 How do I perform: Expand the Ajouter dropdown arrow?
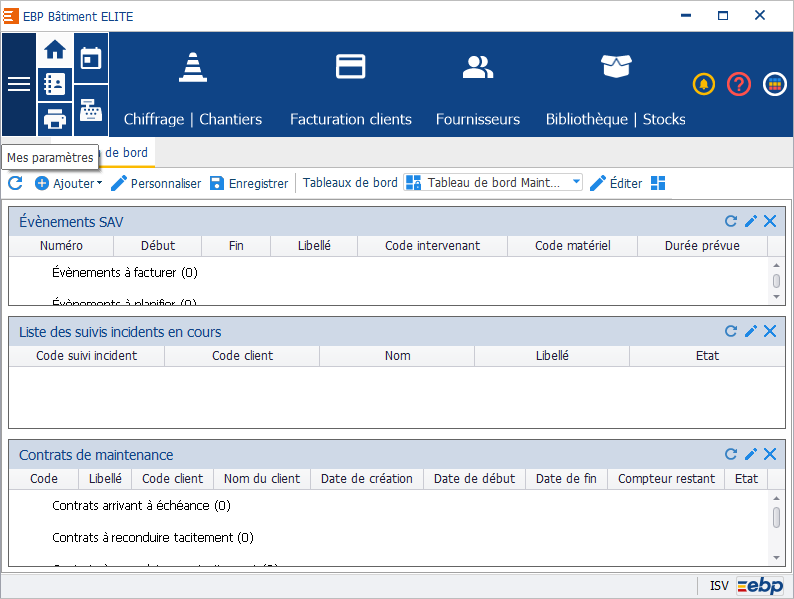tap(99, 183)
